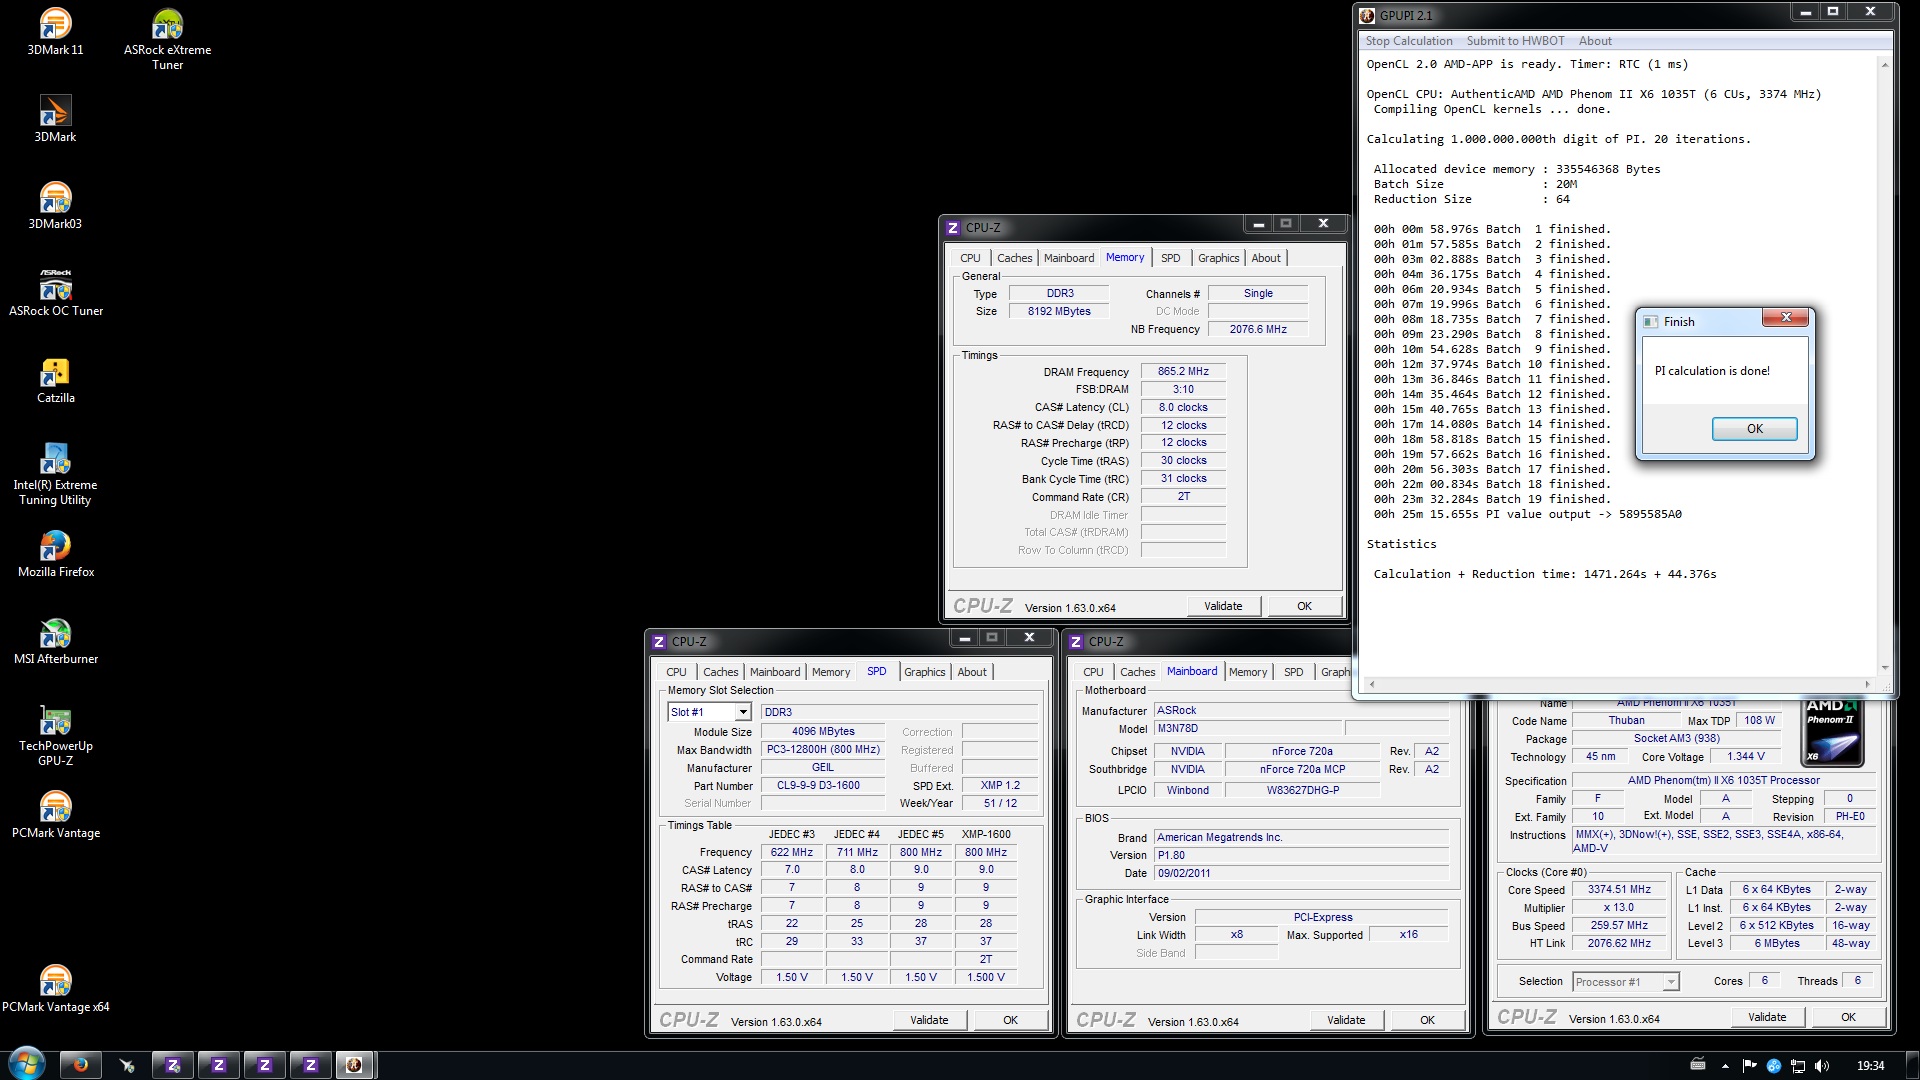Click the GPUPI 2.1 title bar icon
The width and height of the screenshot is (1920, 1080).
pos(1367,15)
